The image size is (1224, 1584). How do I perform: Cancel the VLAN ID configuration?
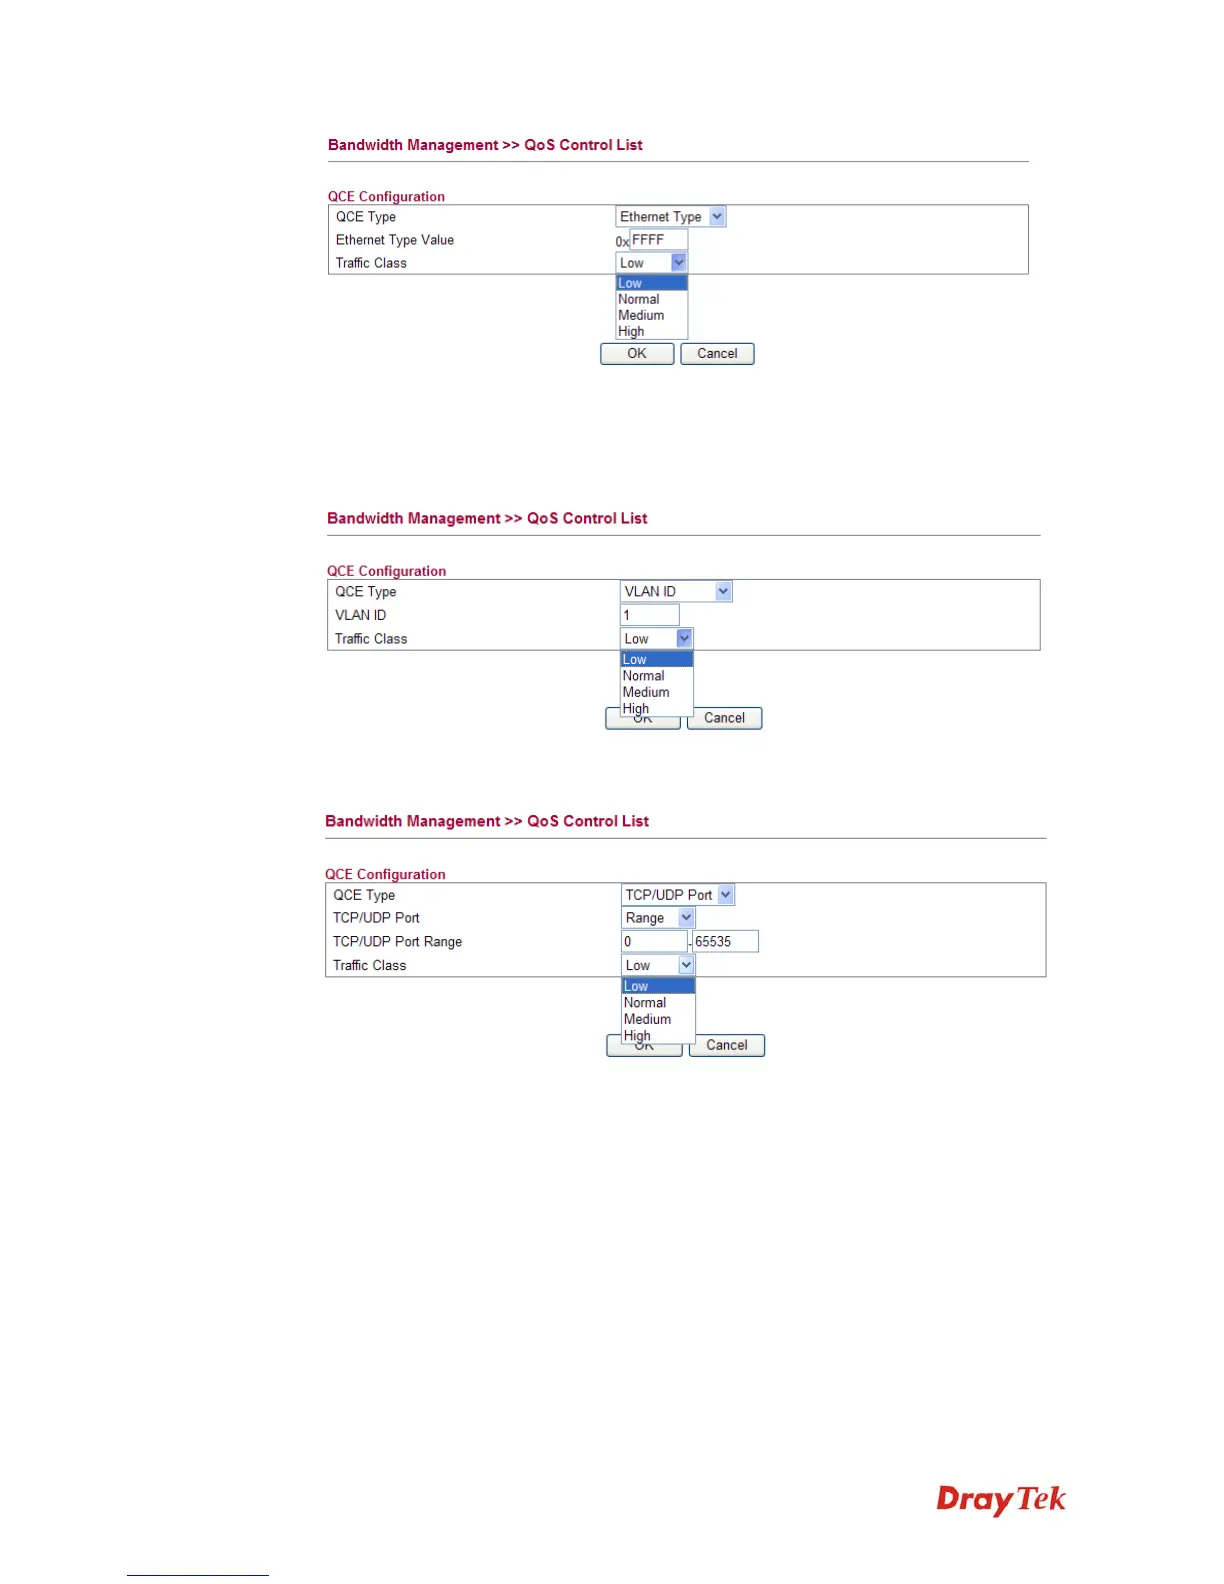pos(724,718)
